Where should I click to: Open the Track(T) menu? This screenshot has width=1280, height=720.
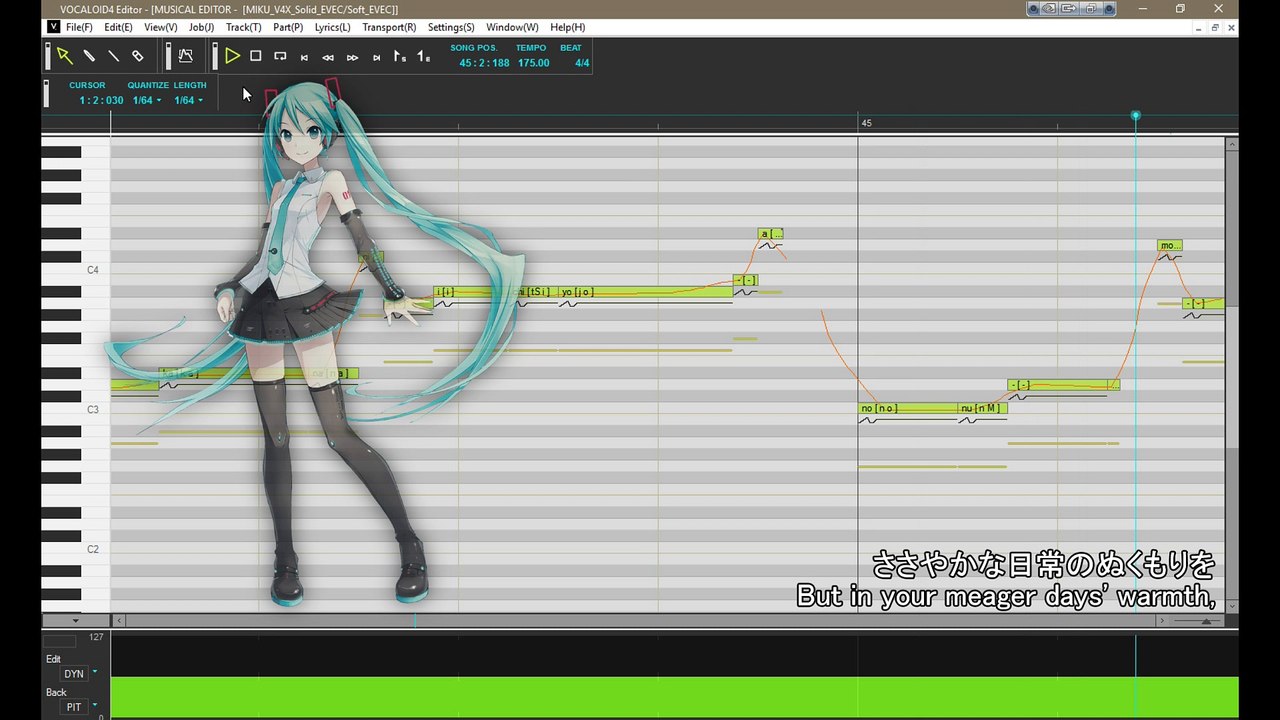click(x=243, y=27)
